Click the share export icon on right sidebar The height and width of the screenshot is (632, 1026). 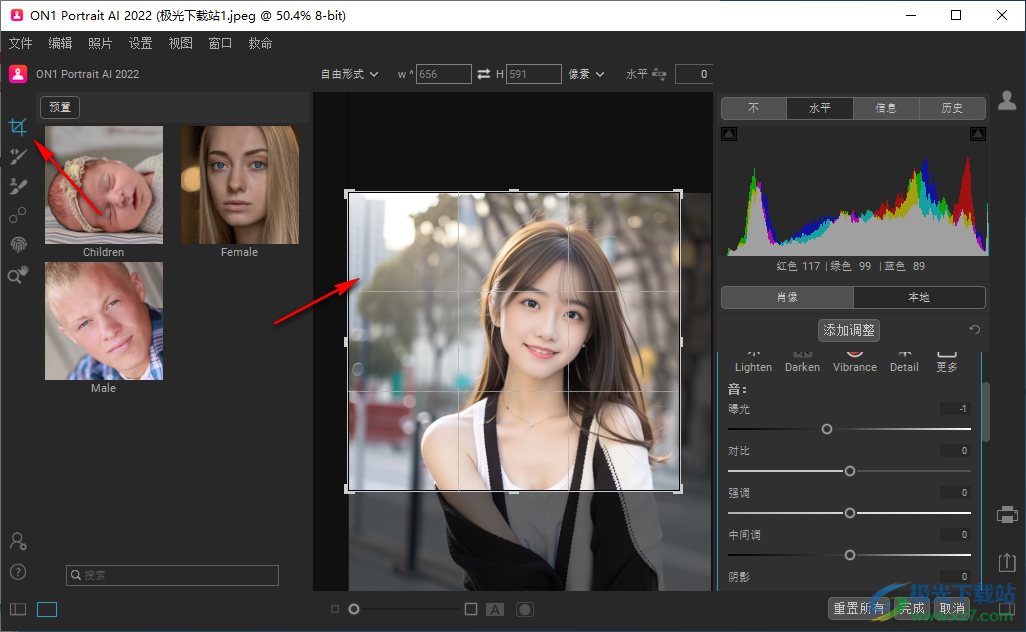click(1007, 562)
